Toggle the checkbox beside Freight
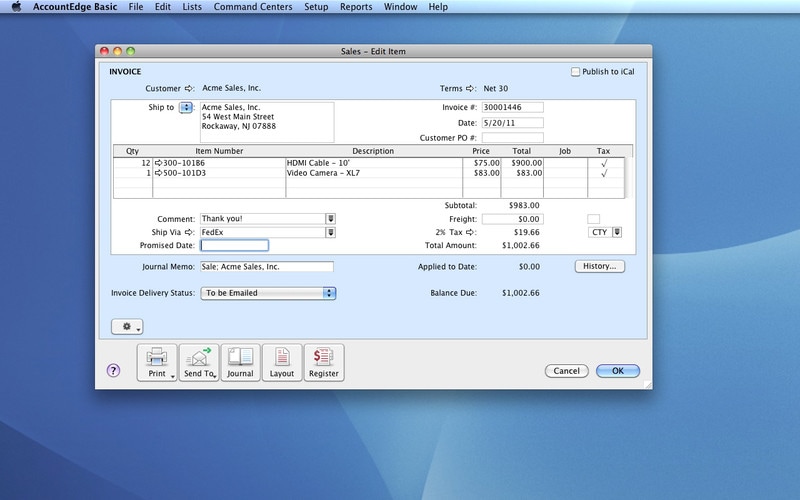The height and width of the screenshot is (500, 800). click(593, 219)
